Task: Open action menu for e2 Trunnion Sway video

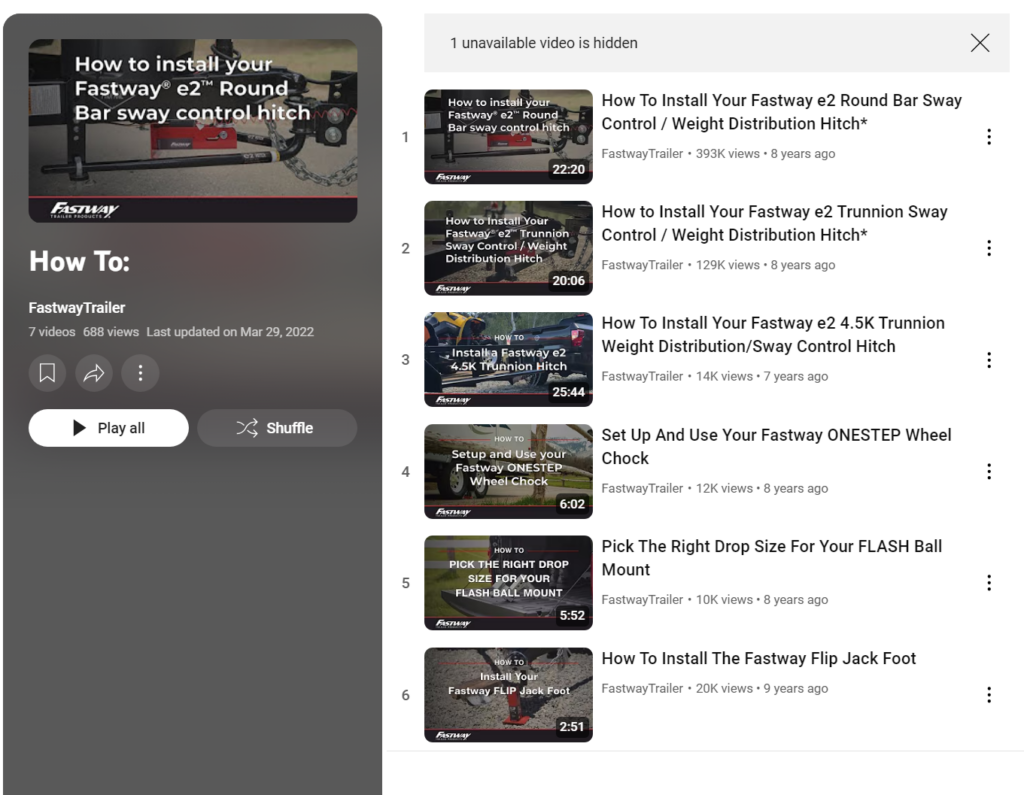Action: 988,248
